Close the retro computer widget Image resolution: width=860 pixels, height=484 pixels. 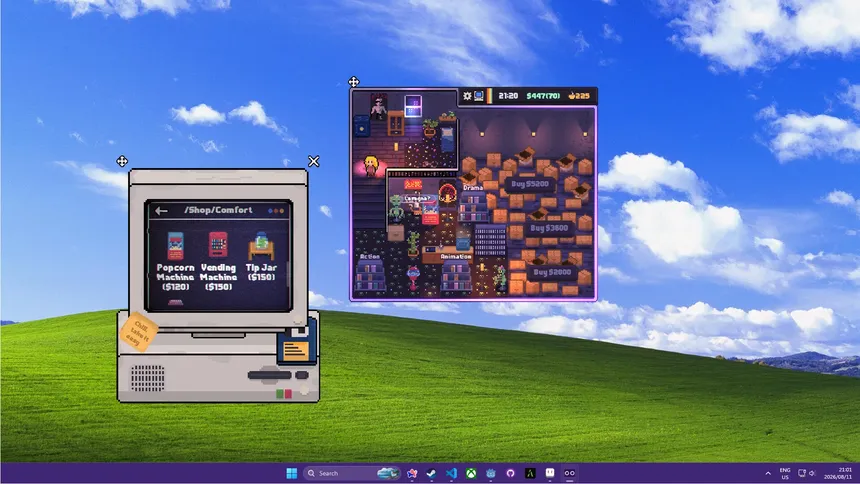(x=313, y=161)
